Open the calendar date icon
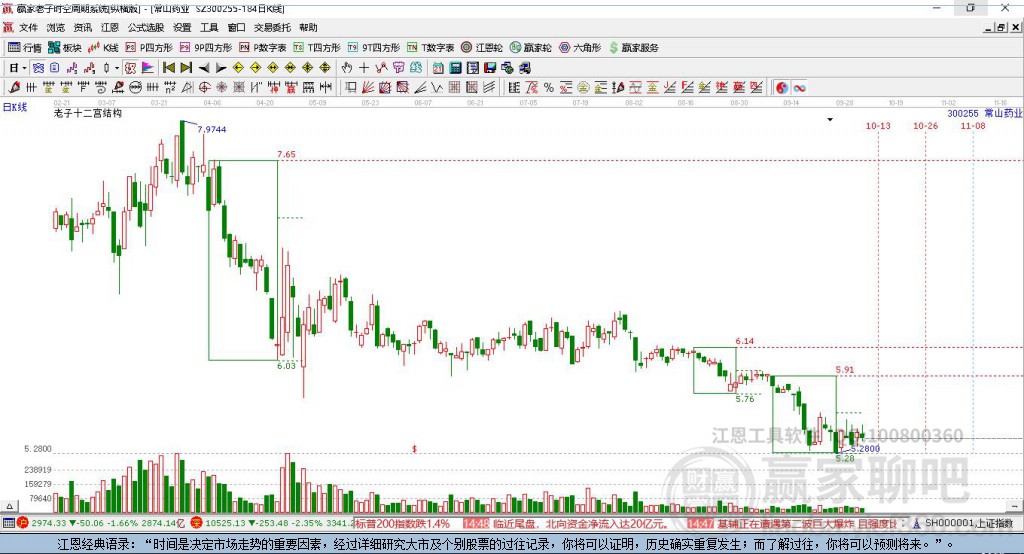 point(438,68)
